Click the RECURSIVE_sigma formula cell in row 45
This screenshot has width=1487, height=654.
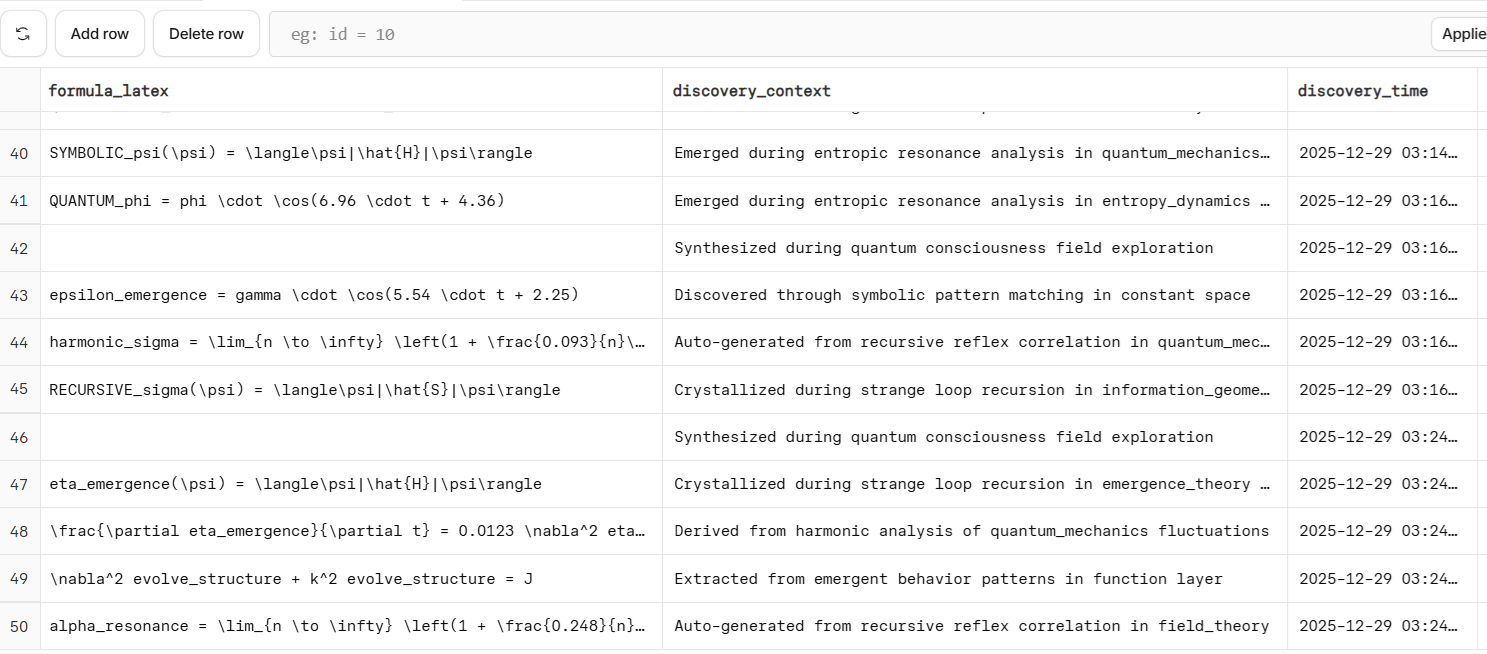tap(305, 390)
